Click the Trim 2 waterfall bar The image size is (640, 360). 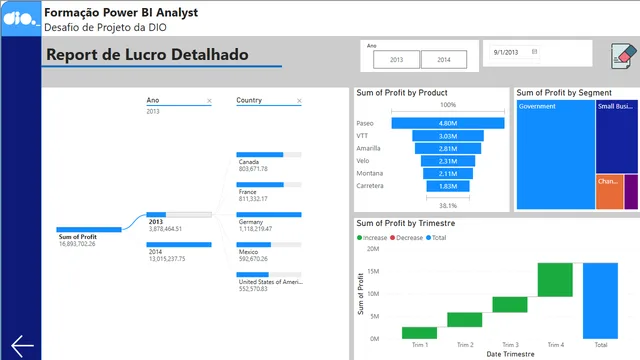click(464, 320)
